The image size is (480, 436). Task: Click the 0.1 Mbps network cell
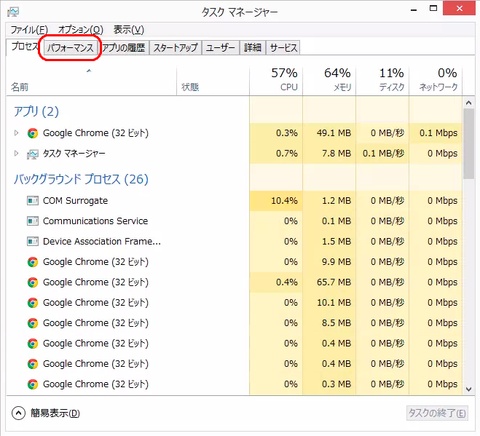(436, 133)
